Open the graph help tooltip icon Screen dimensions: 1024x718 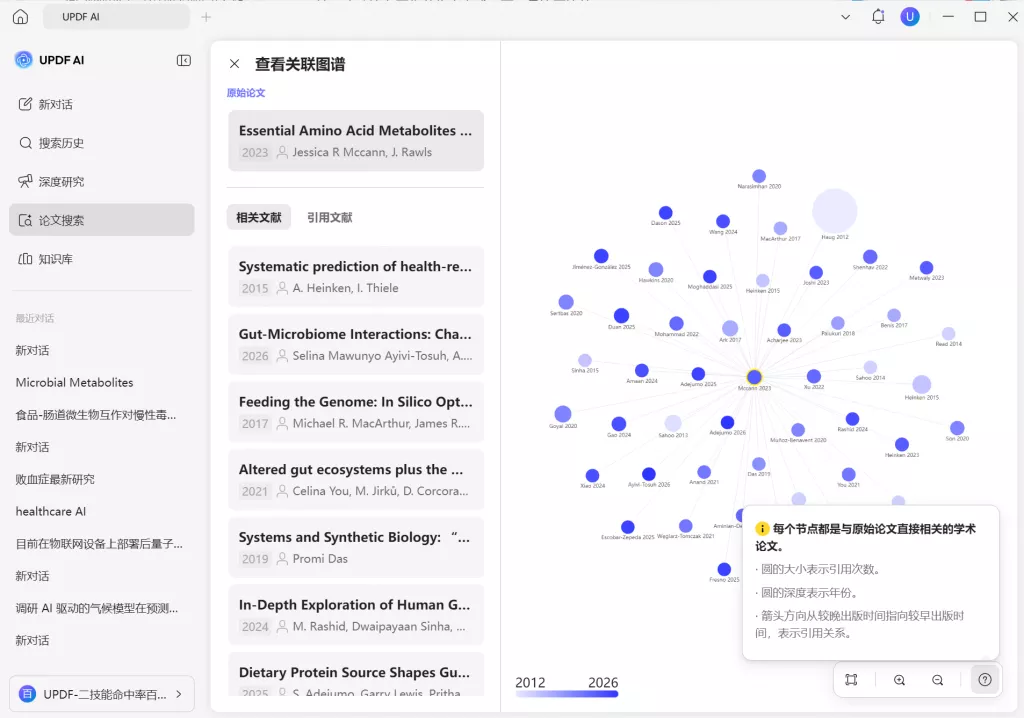pos(984,679)
